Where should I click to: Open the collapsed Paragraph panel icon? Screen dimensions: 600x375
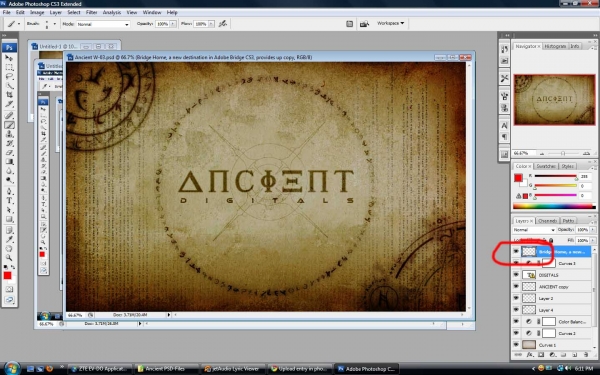(x=504, y=137)
